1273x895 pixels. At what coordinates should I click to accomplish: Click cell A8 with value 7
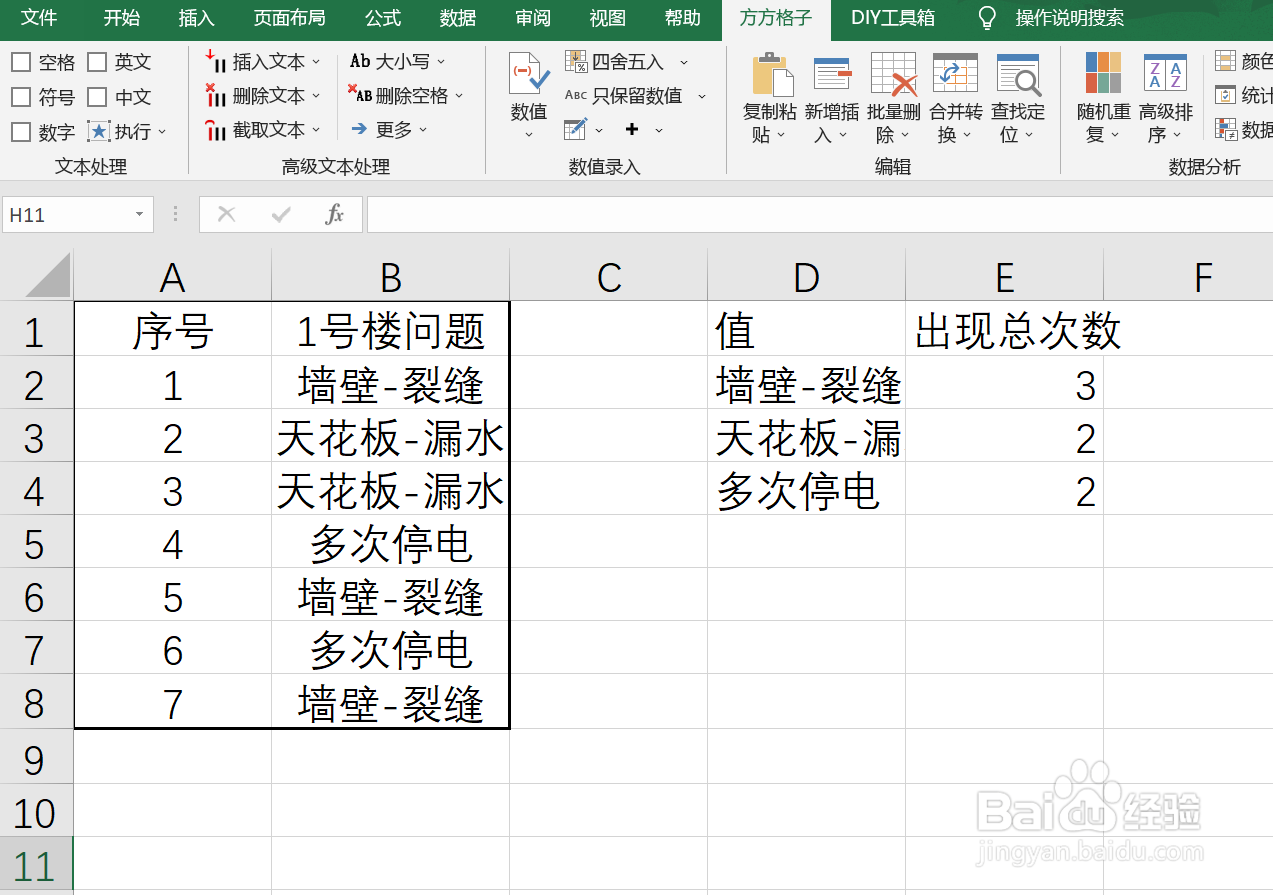pyautogui.click(x=173, y=703)
